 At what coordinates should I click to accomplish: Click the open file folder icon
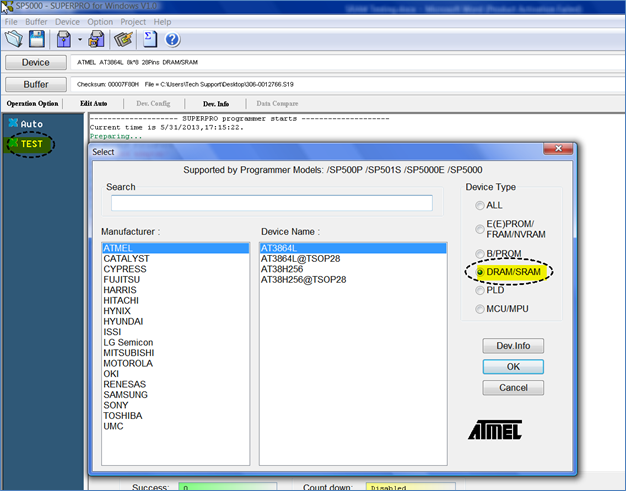tap(14, 39)
